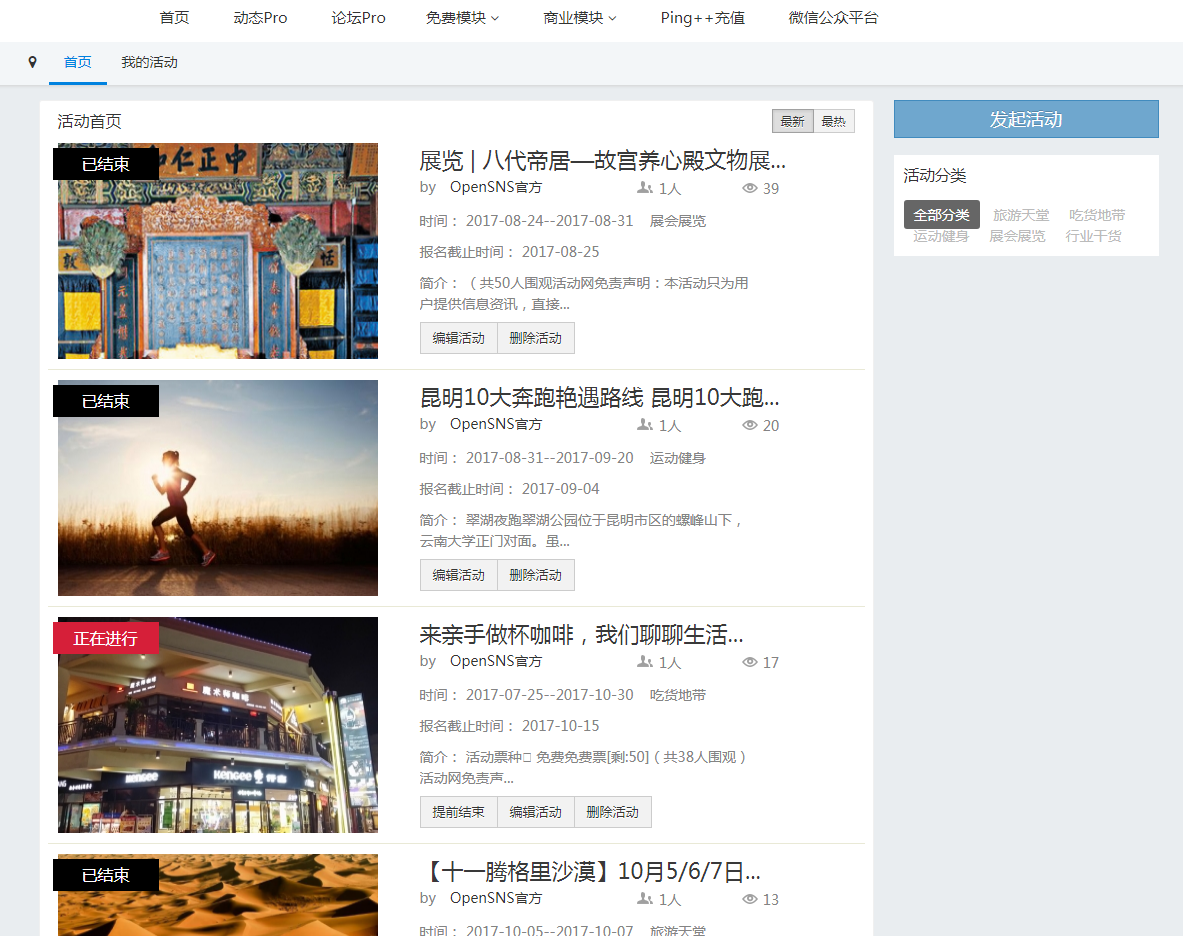Open 昆明10大奔跑艳遇路线 event title

[x=599, y=397]
